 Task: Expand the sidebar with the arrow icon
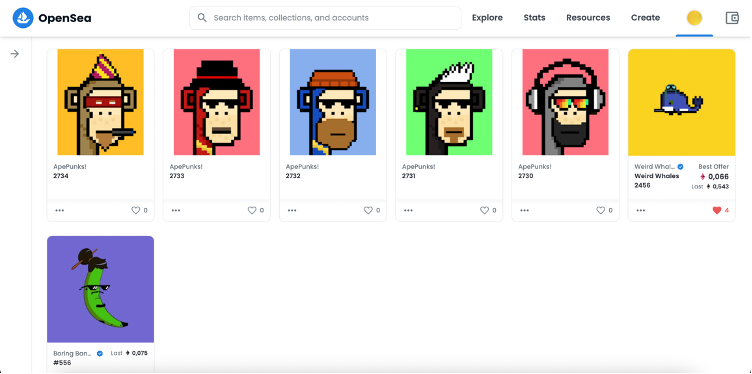[x=15, y=54]
